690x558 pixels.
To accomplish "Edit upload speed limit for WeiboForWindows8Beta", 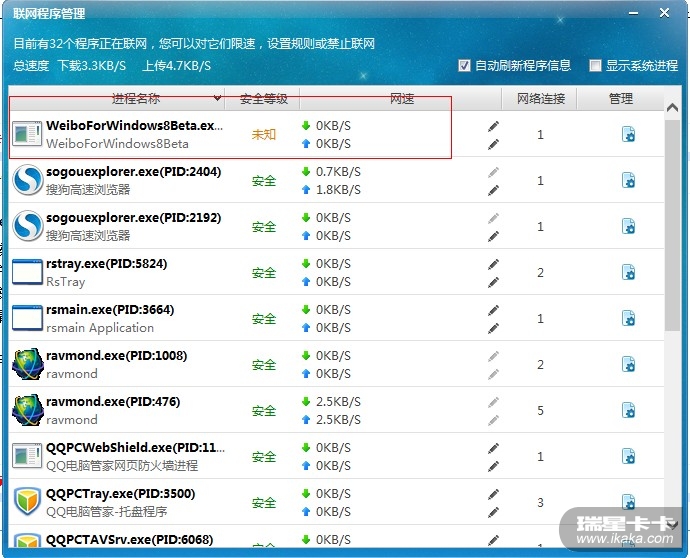I will coord(493,144).
